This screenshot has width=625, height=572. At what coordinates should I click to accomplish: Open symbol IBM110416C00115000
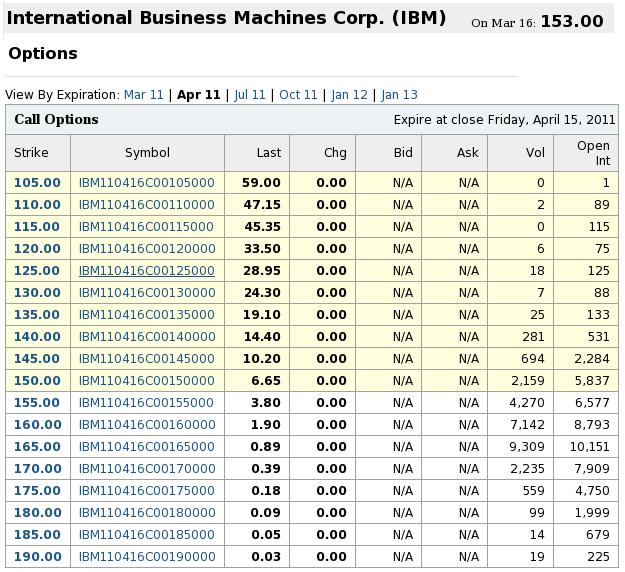(x=147, y=226)
